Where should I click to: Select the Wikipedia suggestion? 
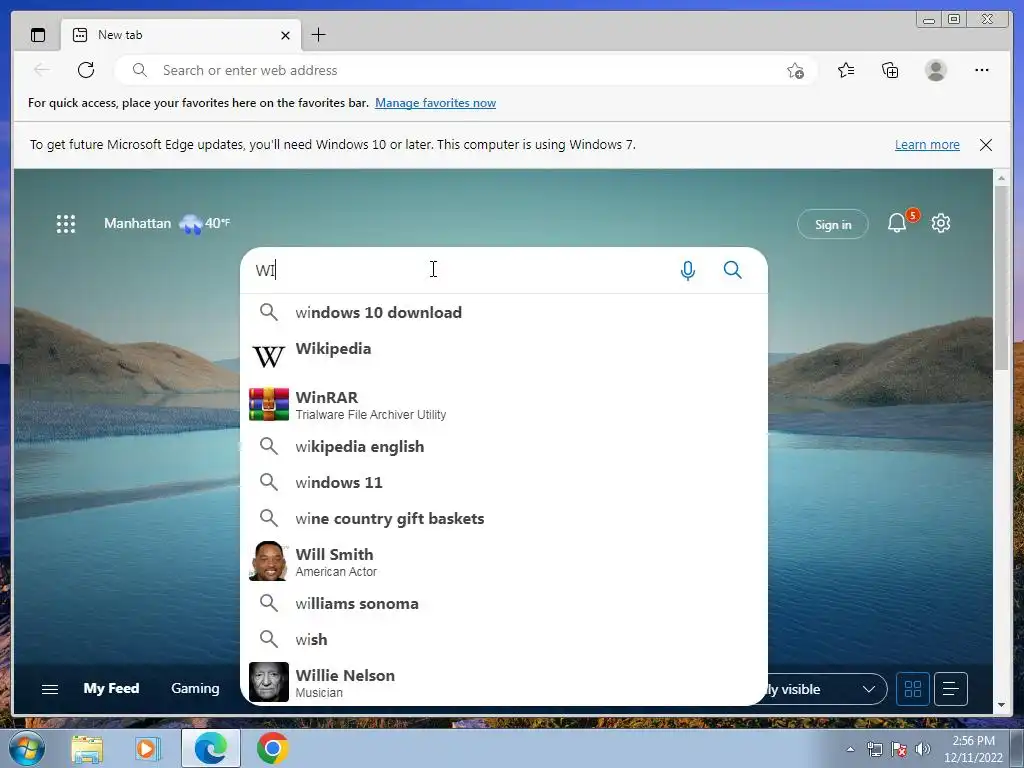(x=504, y=355)
